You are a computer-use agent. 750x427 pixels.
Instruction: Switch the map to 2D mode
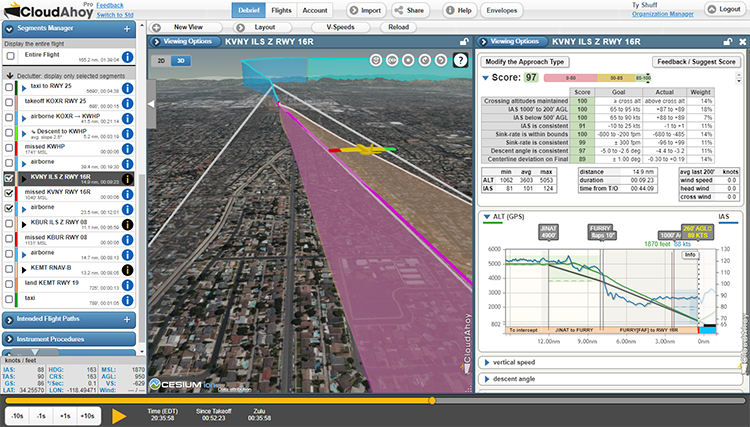(x=161, y=61)
